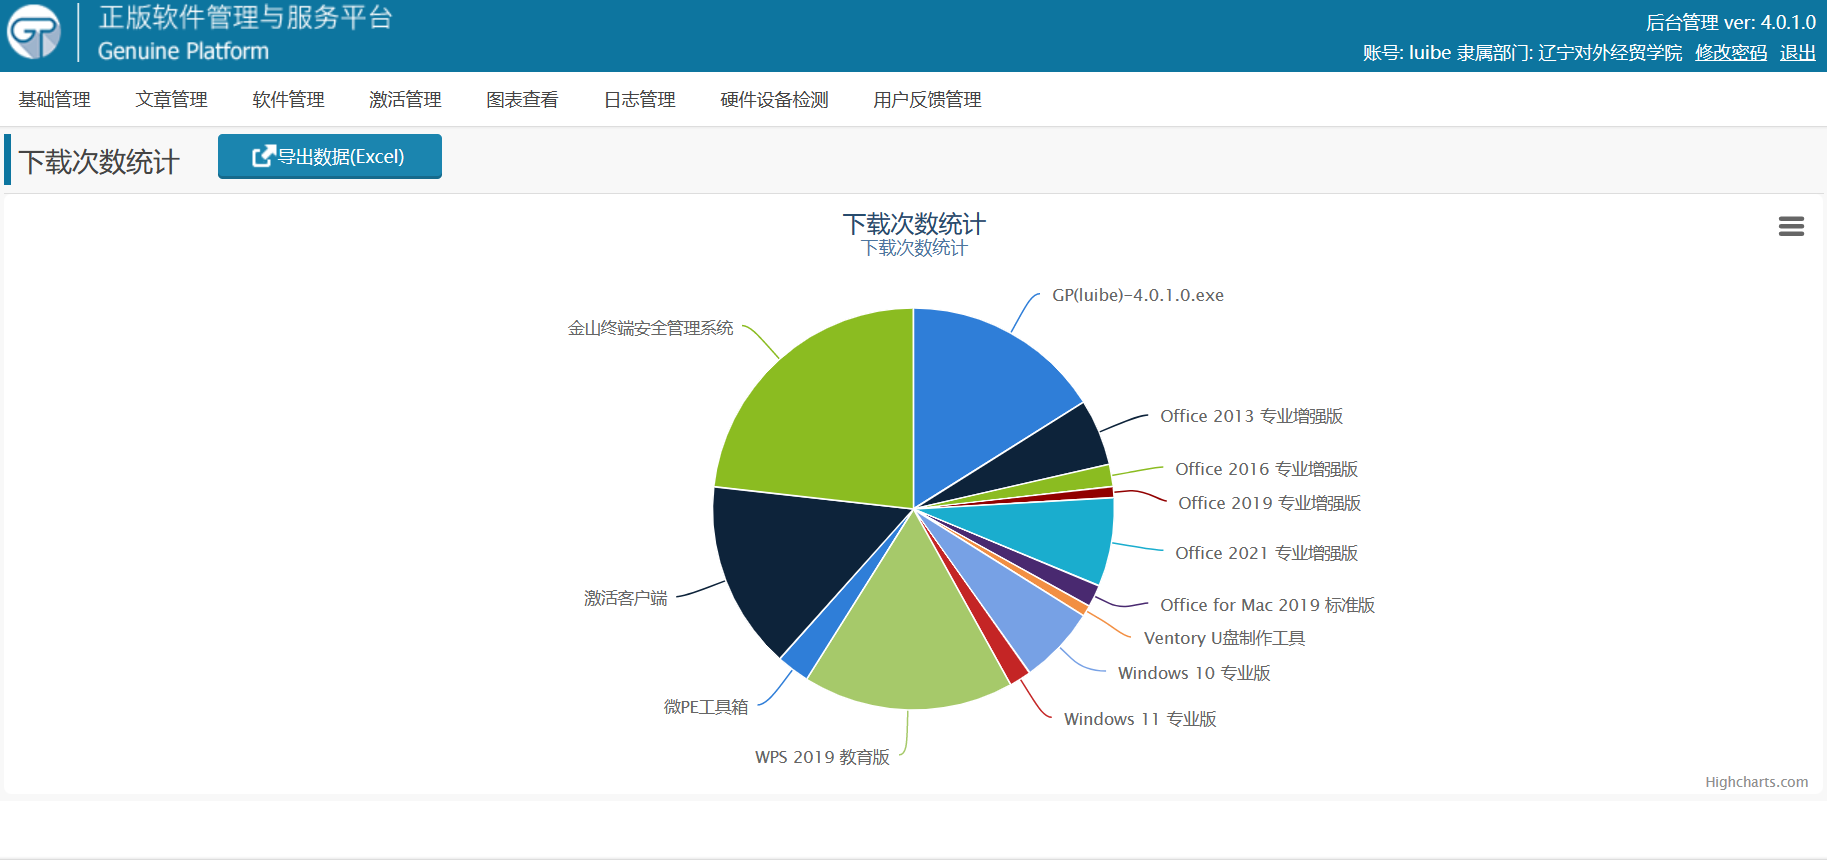Click the Office 2013 专业增强版 label
Screen dimensions: 1827x862
click(1251, 416)
